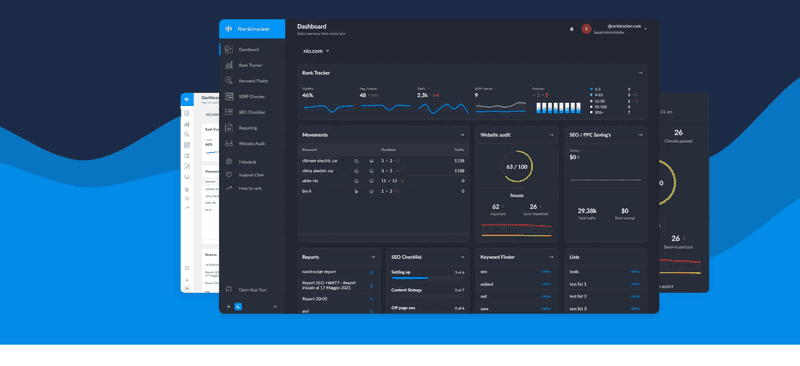Open Reports card via its arrow
800x366 pixels.
[x=372, y=257]
